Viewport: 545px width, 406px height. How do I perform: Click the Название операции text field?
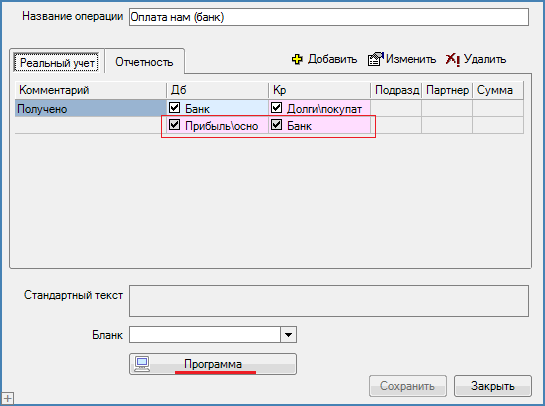[329, 17]
